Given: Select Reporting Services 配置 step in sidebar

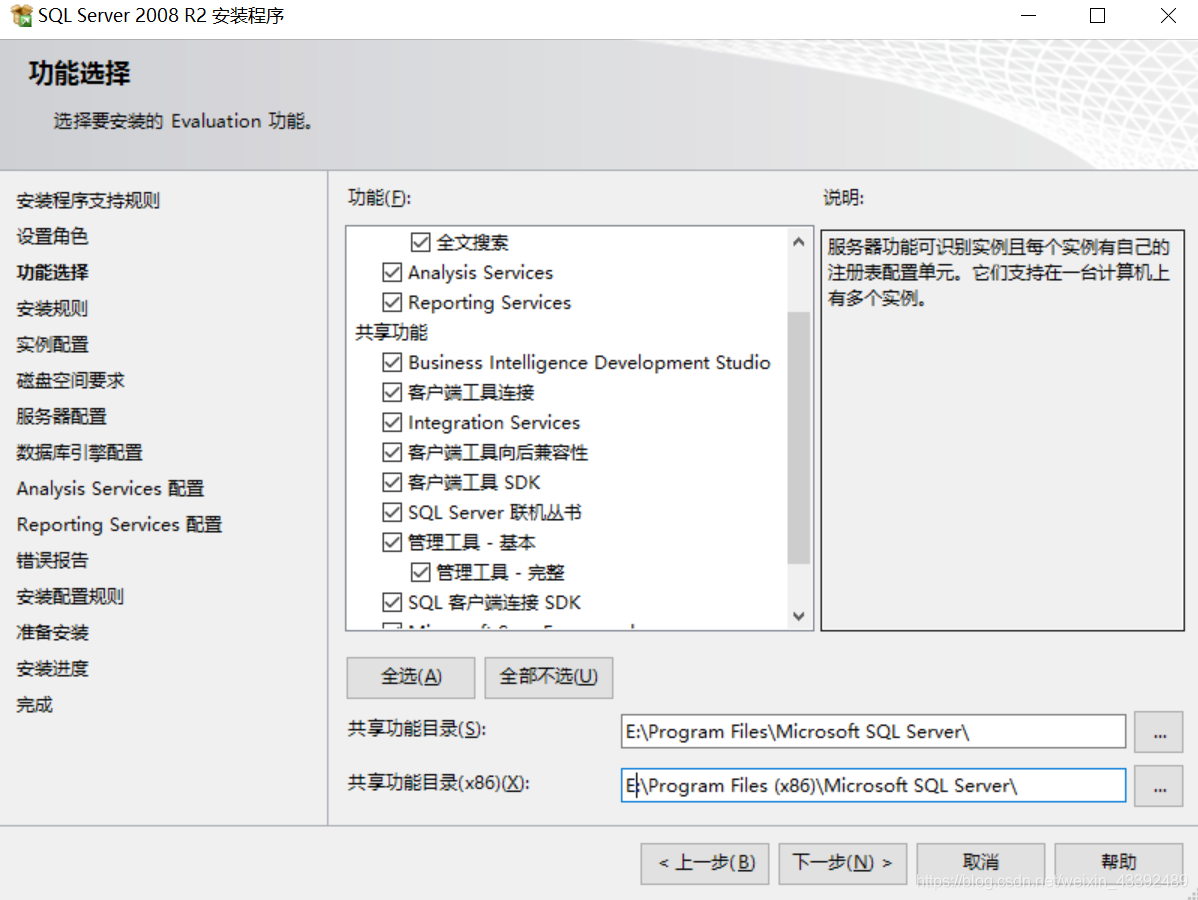Looking at the screenshot, I should tap(119, 525).
